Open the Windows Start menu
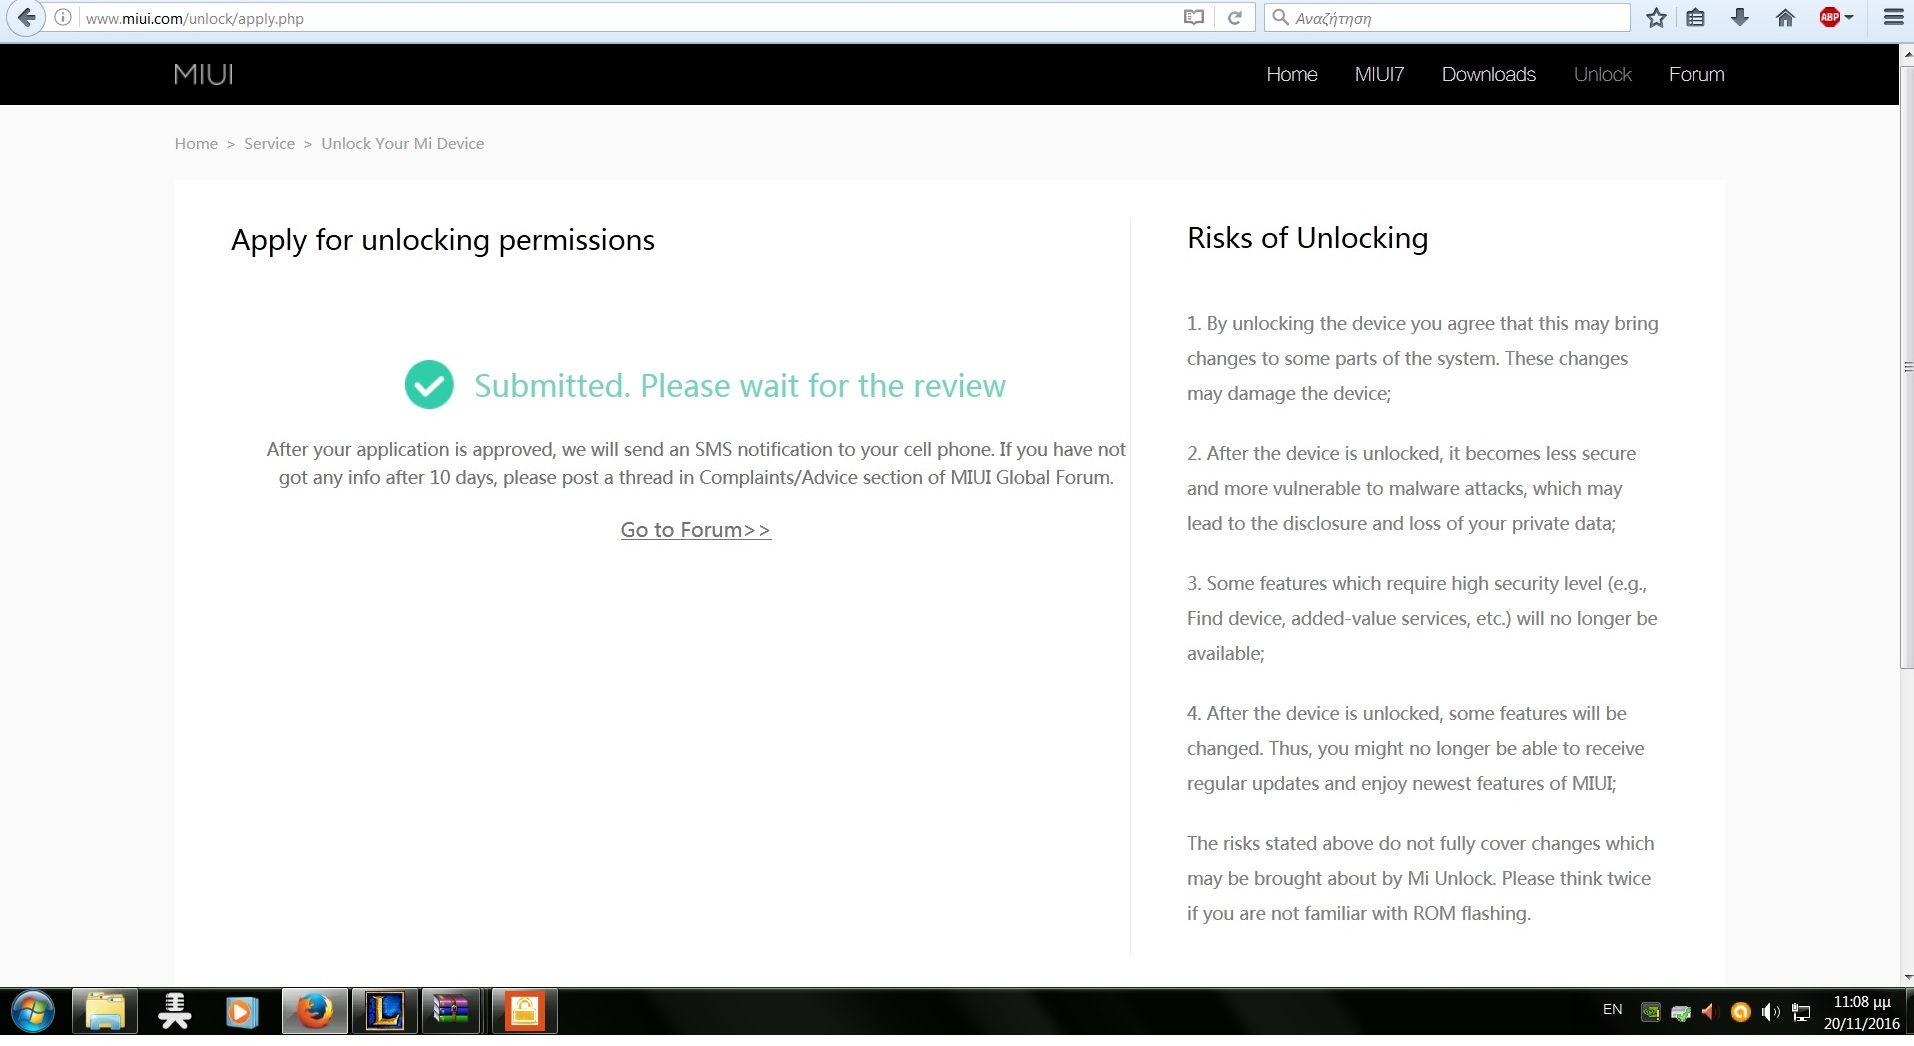This screenshot has width=1914, height=1046. click(x=33, y=1012)
